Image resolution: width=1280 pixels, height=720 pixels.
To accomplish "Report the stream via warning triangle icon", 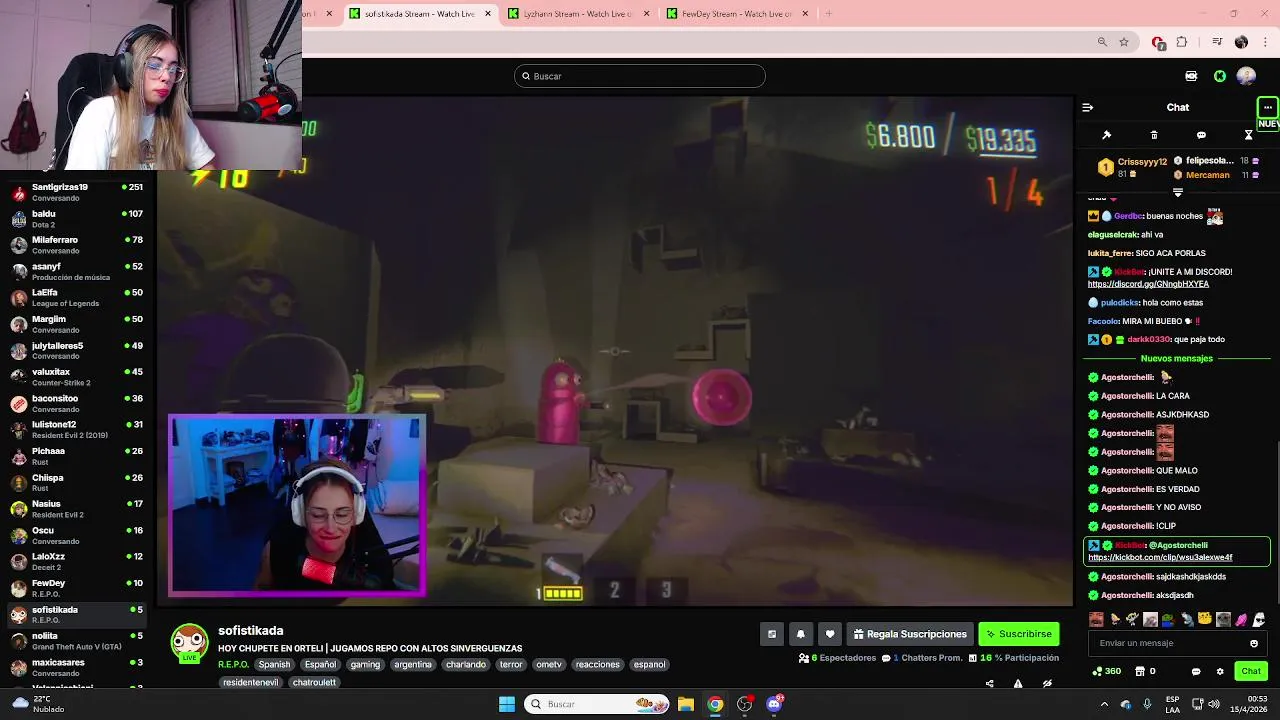I will tap(1018, 684).
